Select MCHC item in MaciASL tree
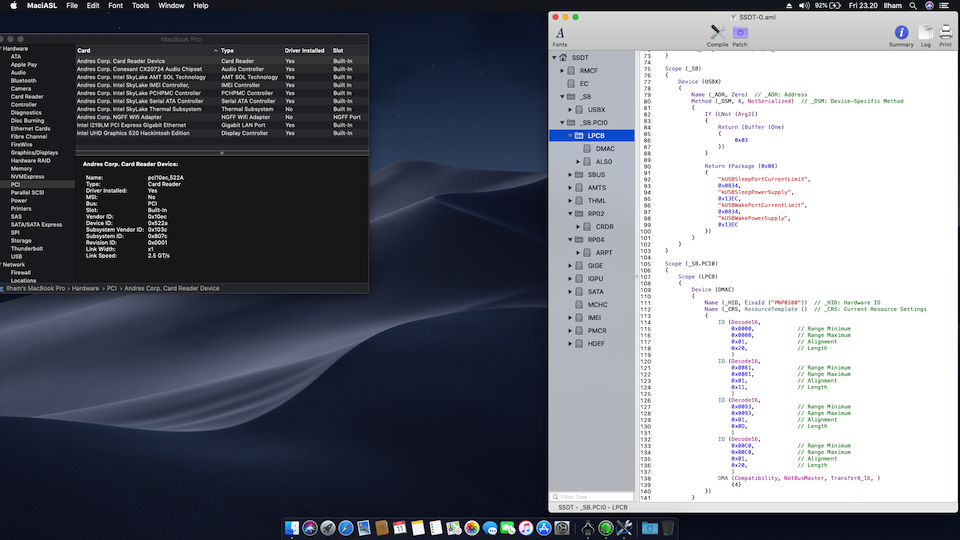The image size is (960, 540). pos(598,305)
